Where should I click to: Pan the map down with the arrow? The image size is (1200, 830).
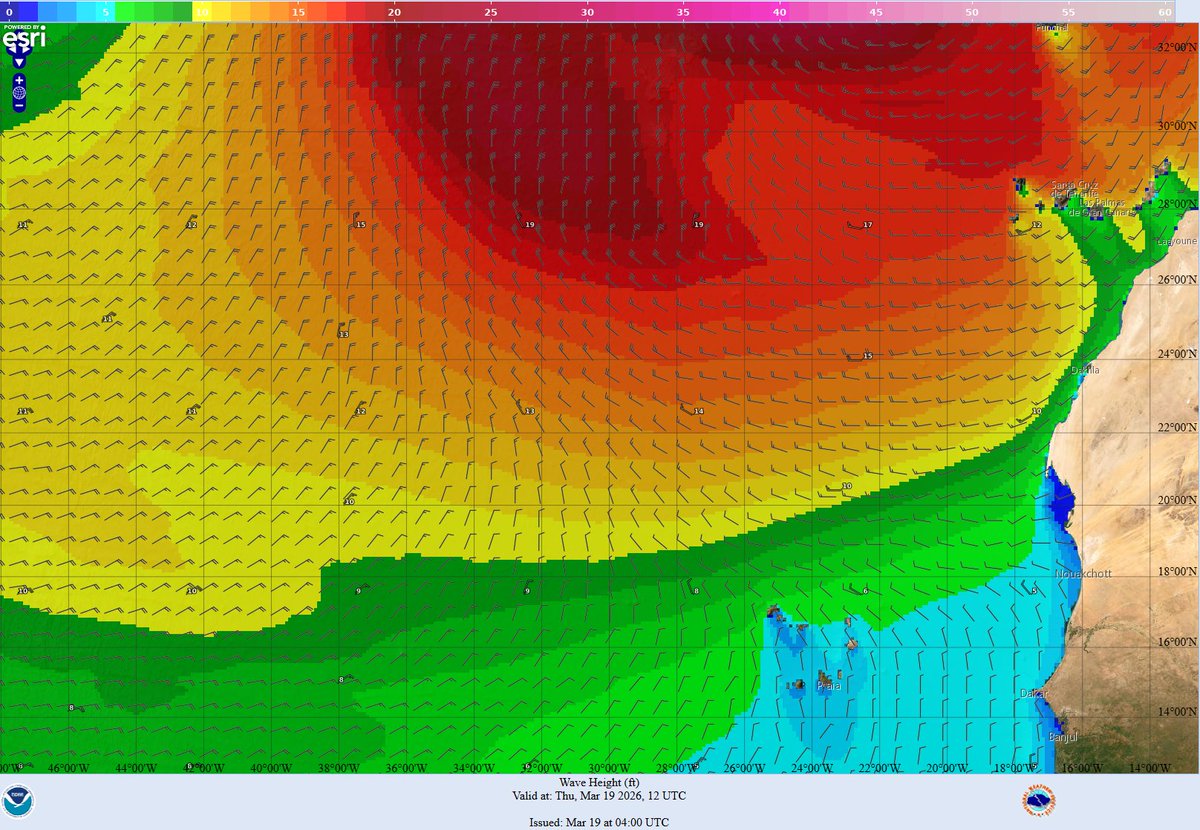pos(19,63)
